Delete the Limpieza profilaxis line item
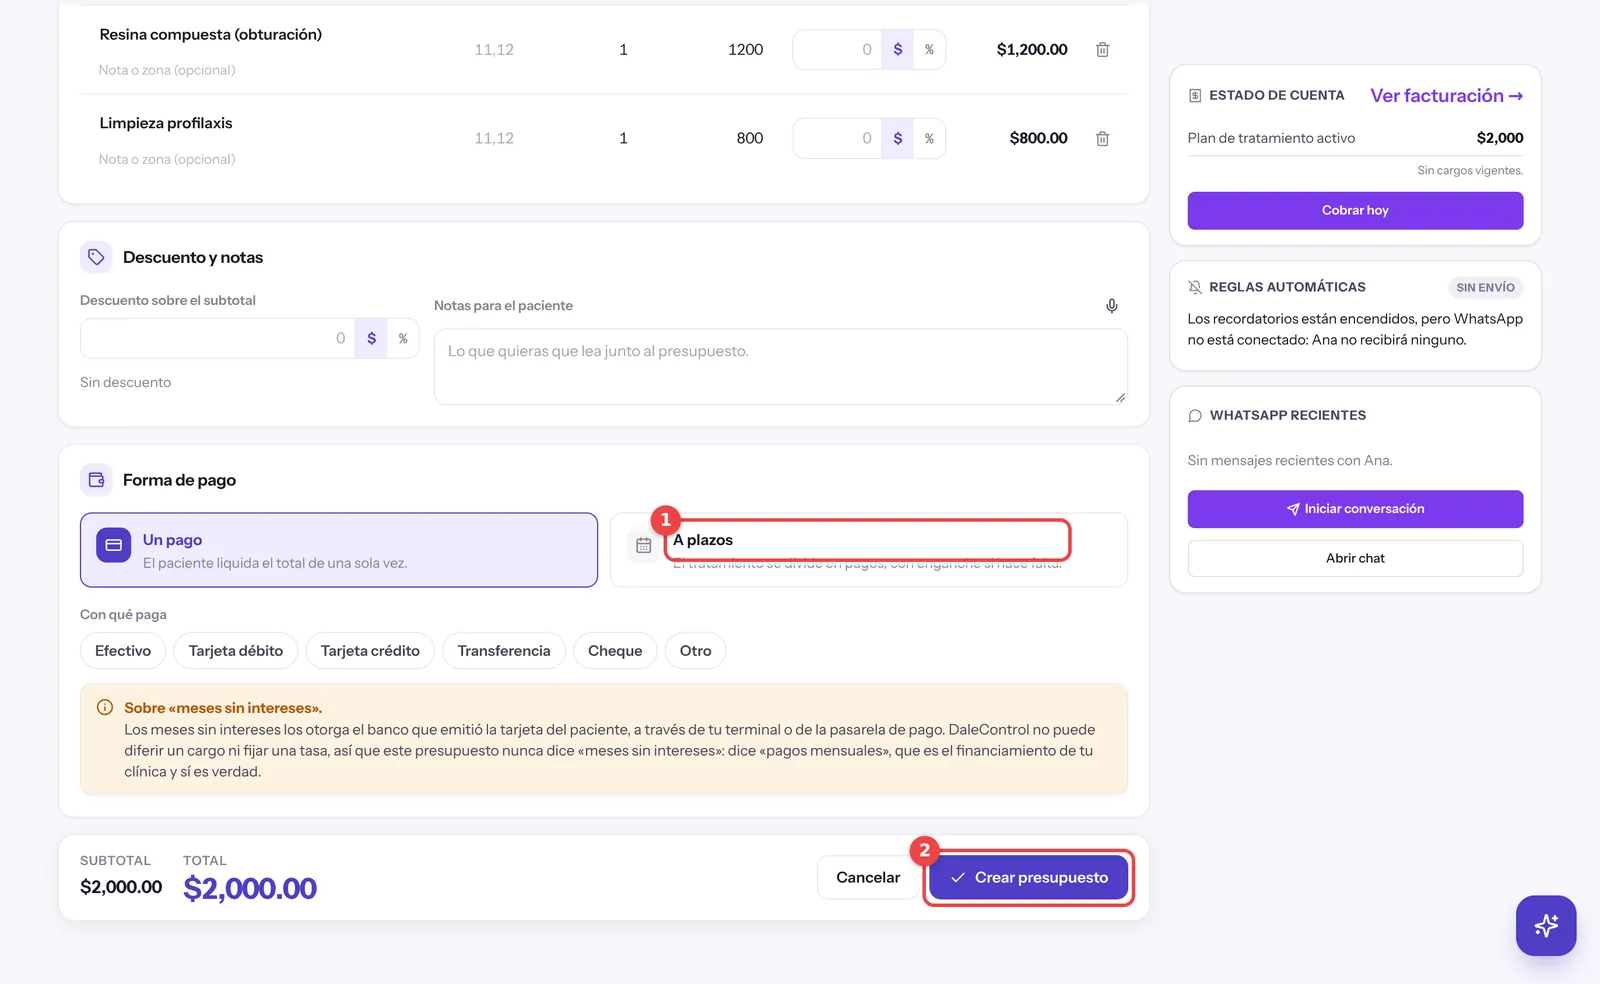 (x=1102, y=138)
